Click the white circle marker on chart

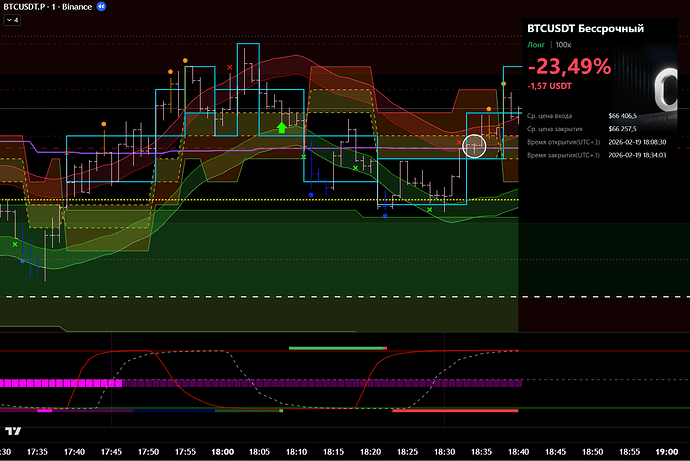point(475,146)
